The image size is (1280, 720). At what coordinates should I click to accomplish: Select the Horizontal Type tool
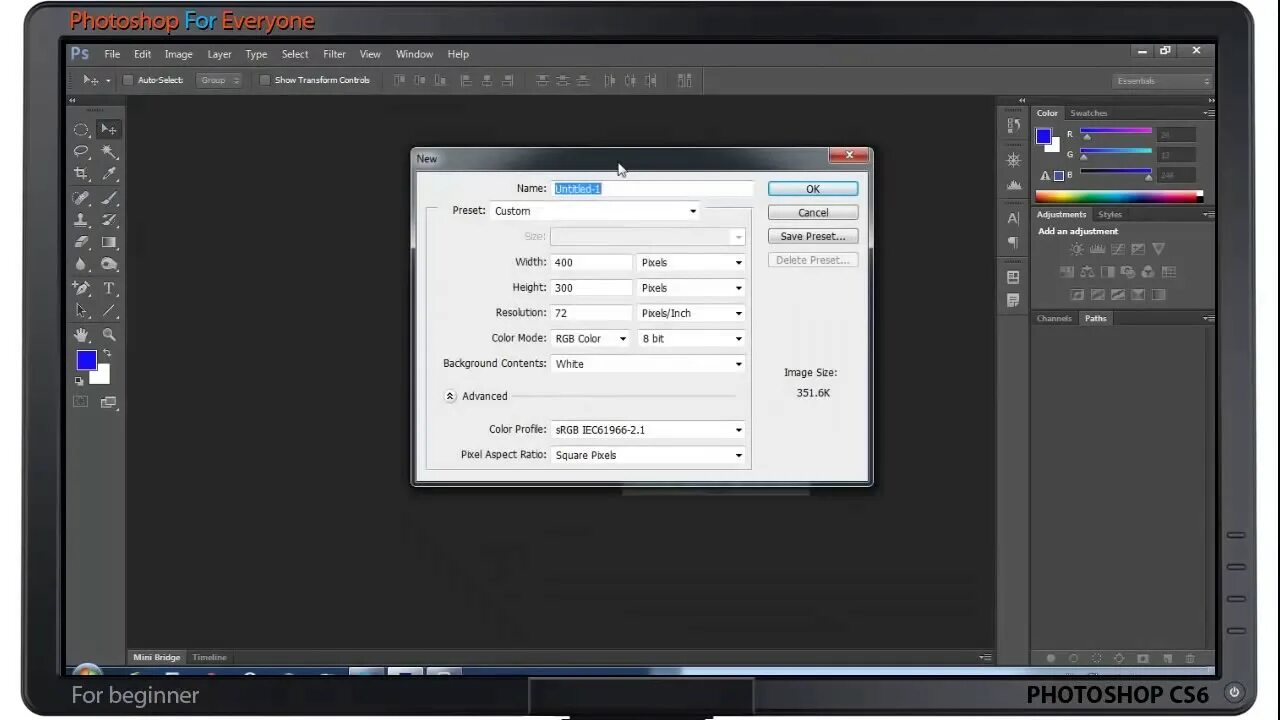point(109,288)
